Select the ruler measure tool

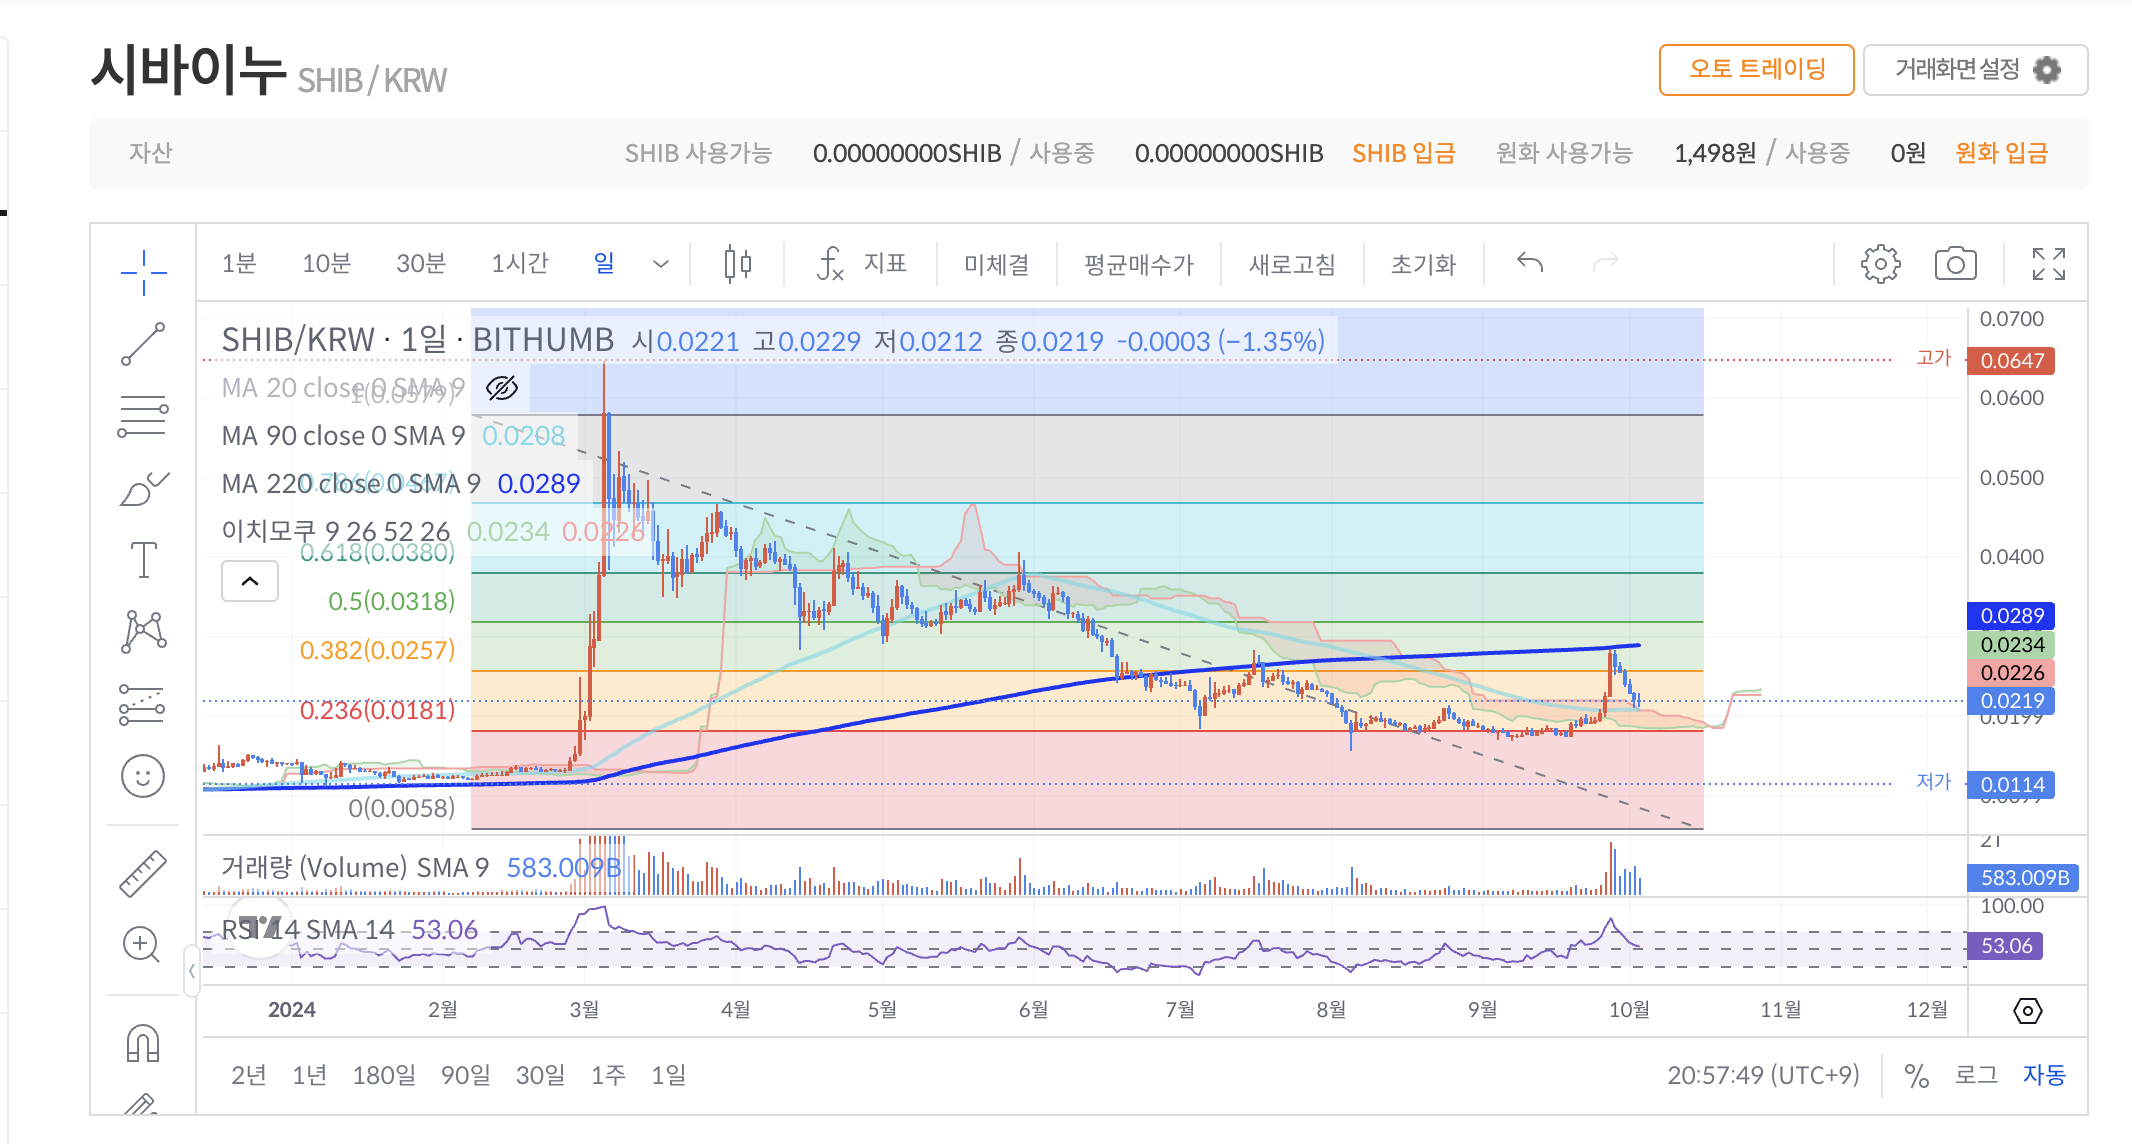tap(143, 873)
